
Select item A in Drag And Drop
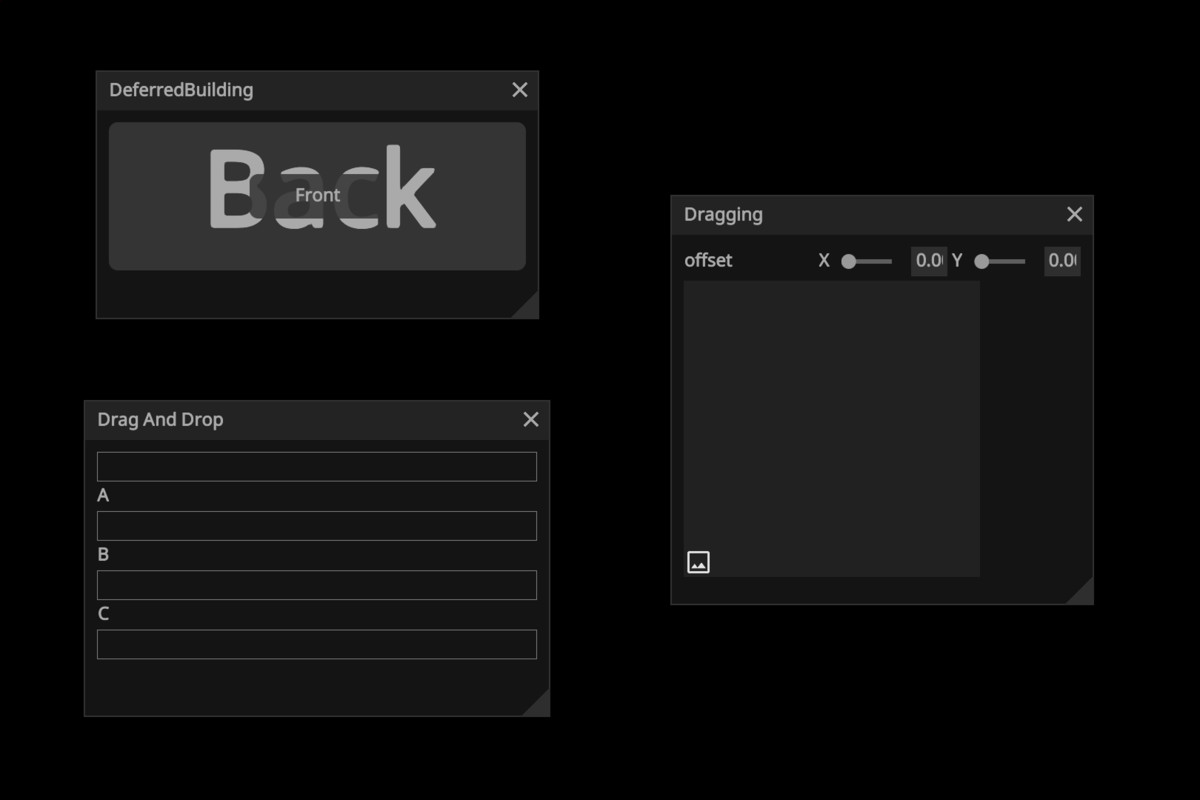[103, 496]
